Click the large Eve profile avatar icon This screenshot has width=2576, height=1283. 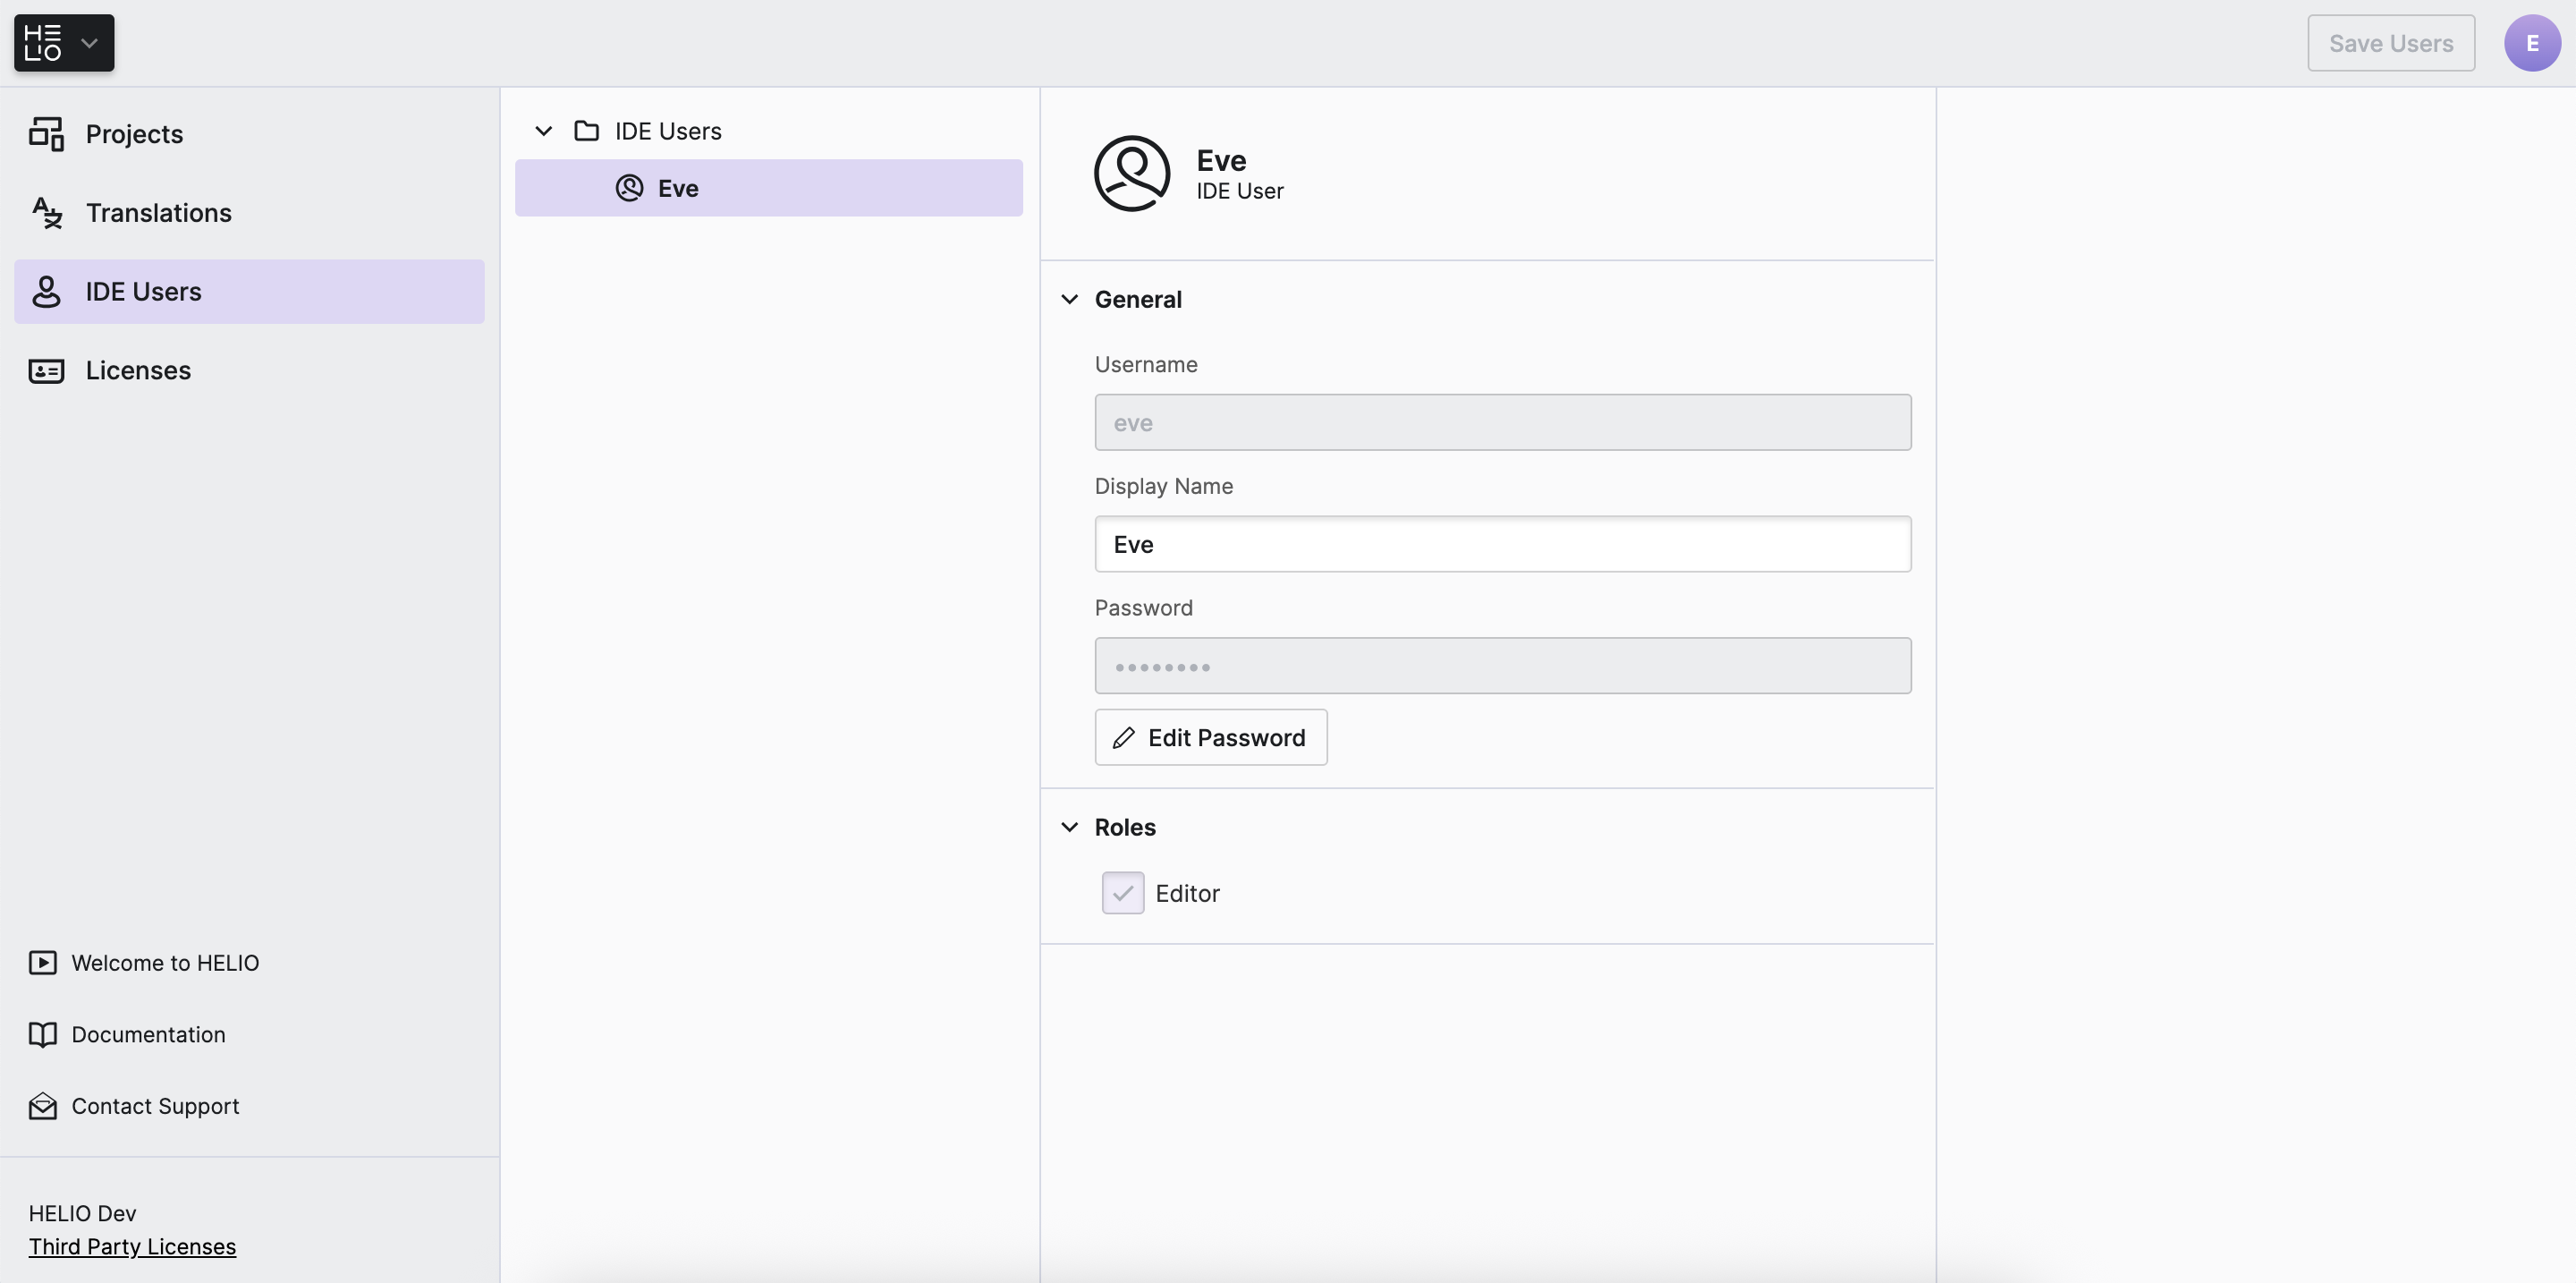point(1131,173)
